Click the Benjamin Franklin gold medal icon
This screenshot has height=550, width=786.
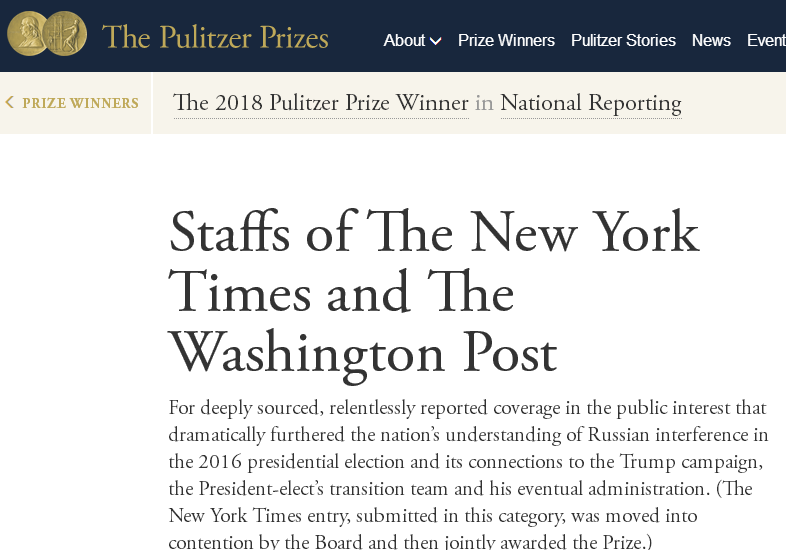point(28,34)
